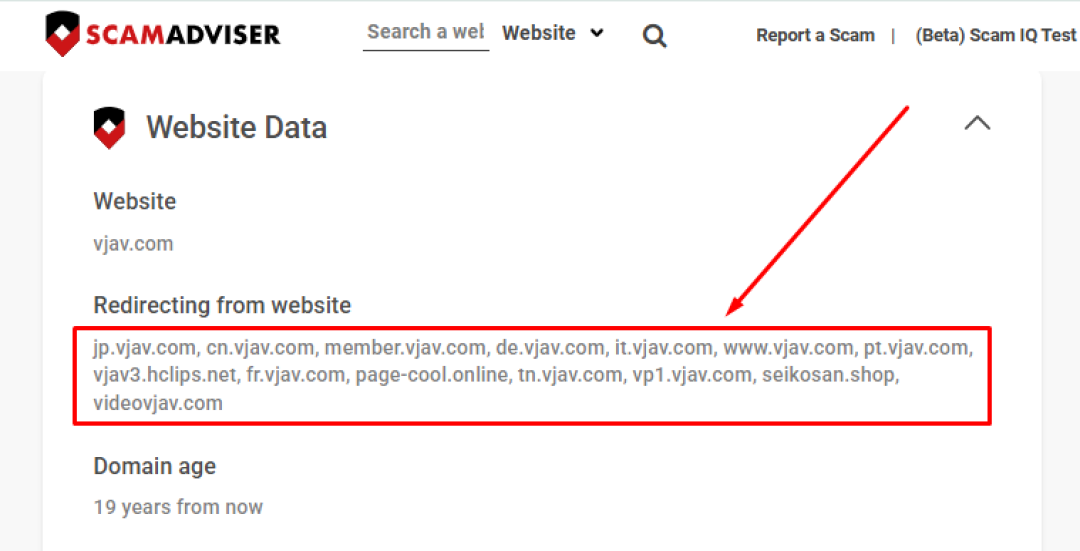The width and height of the screenshot is (1080, 551).
Task: Click the shield icon beside Website Data
Action: pos(109,128)
